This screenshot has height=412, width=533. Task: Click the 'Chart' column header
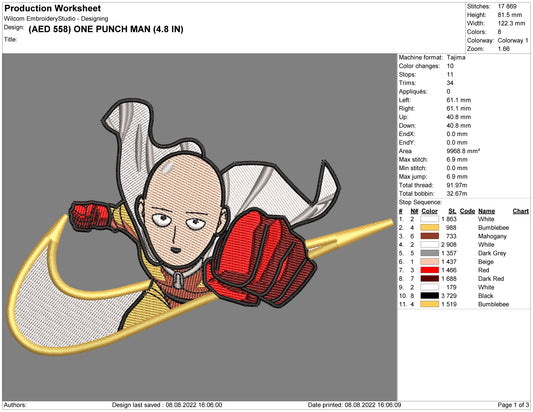pos(520,211)
